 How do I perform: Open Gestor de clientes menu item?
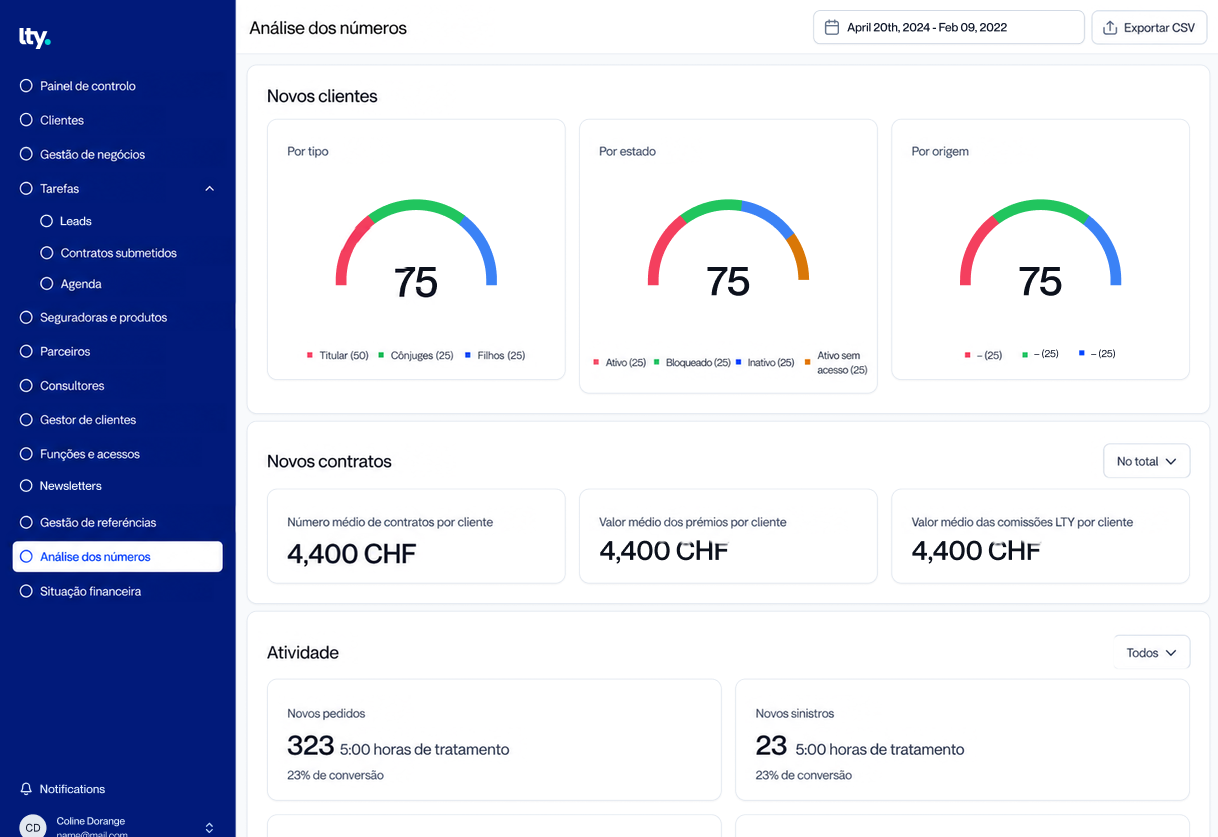pyautogui.click(x=88, y=420)
